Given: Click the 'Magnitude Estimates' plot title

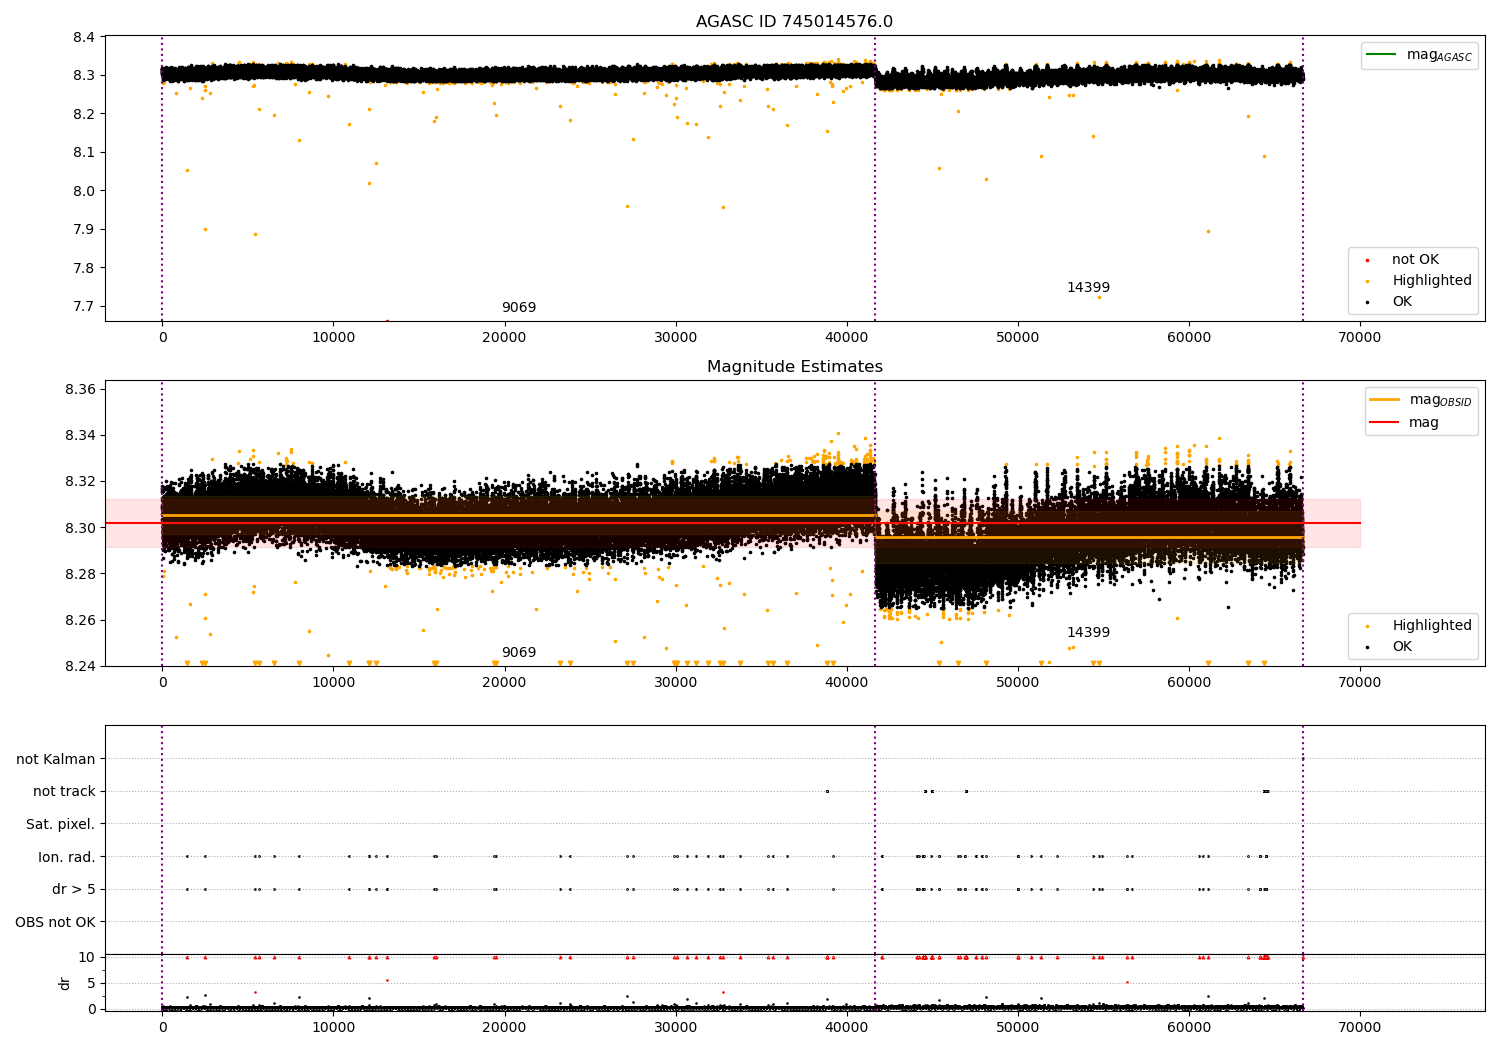Looking at the screenshot, I should [x=794, y=367].
